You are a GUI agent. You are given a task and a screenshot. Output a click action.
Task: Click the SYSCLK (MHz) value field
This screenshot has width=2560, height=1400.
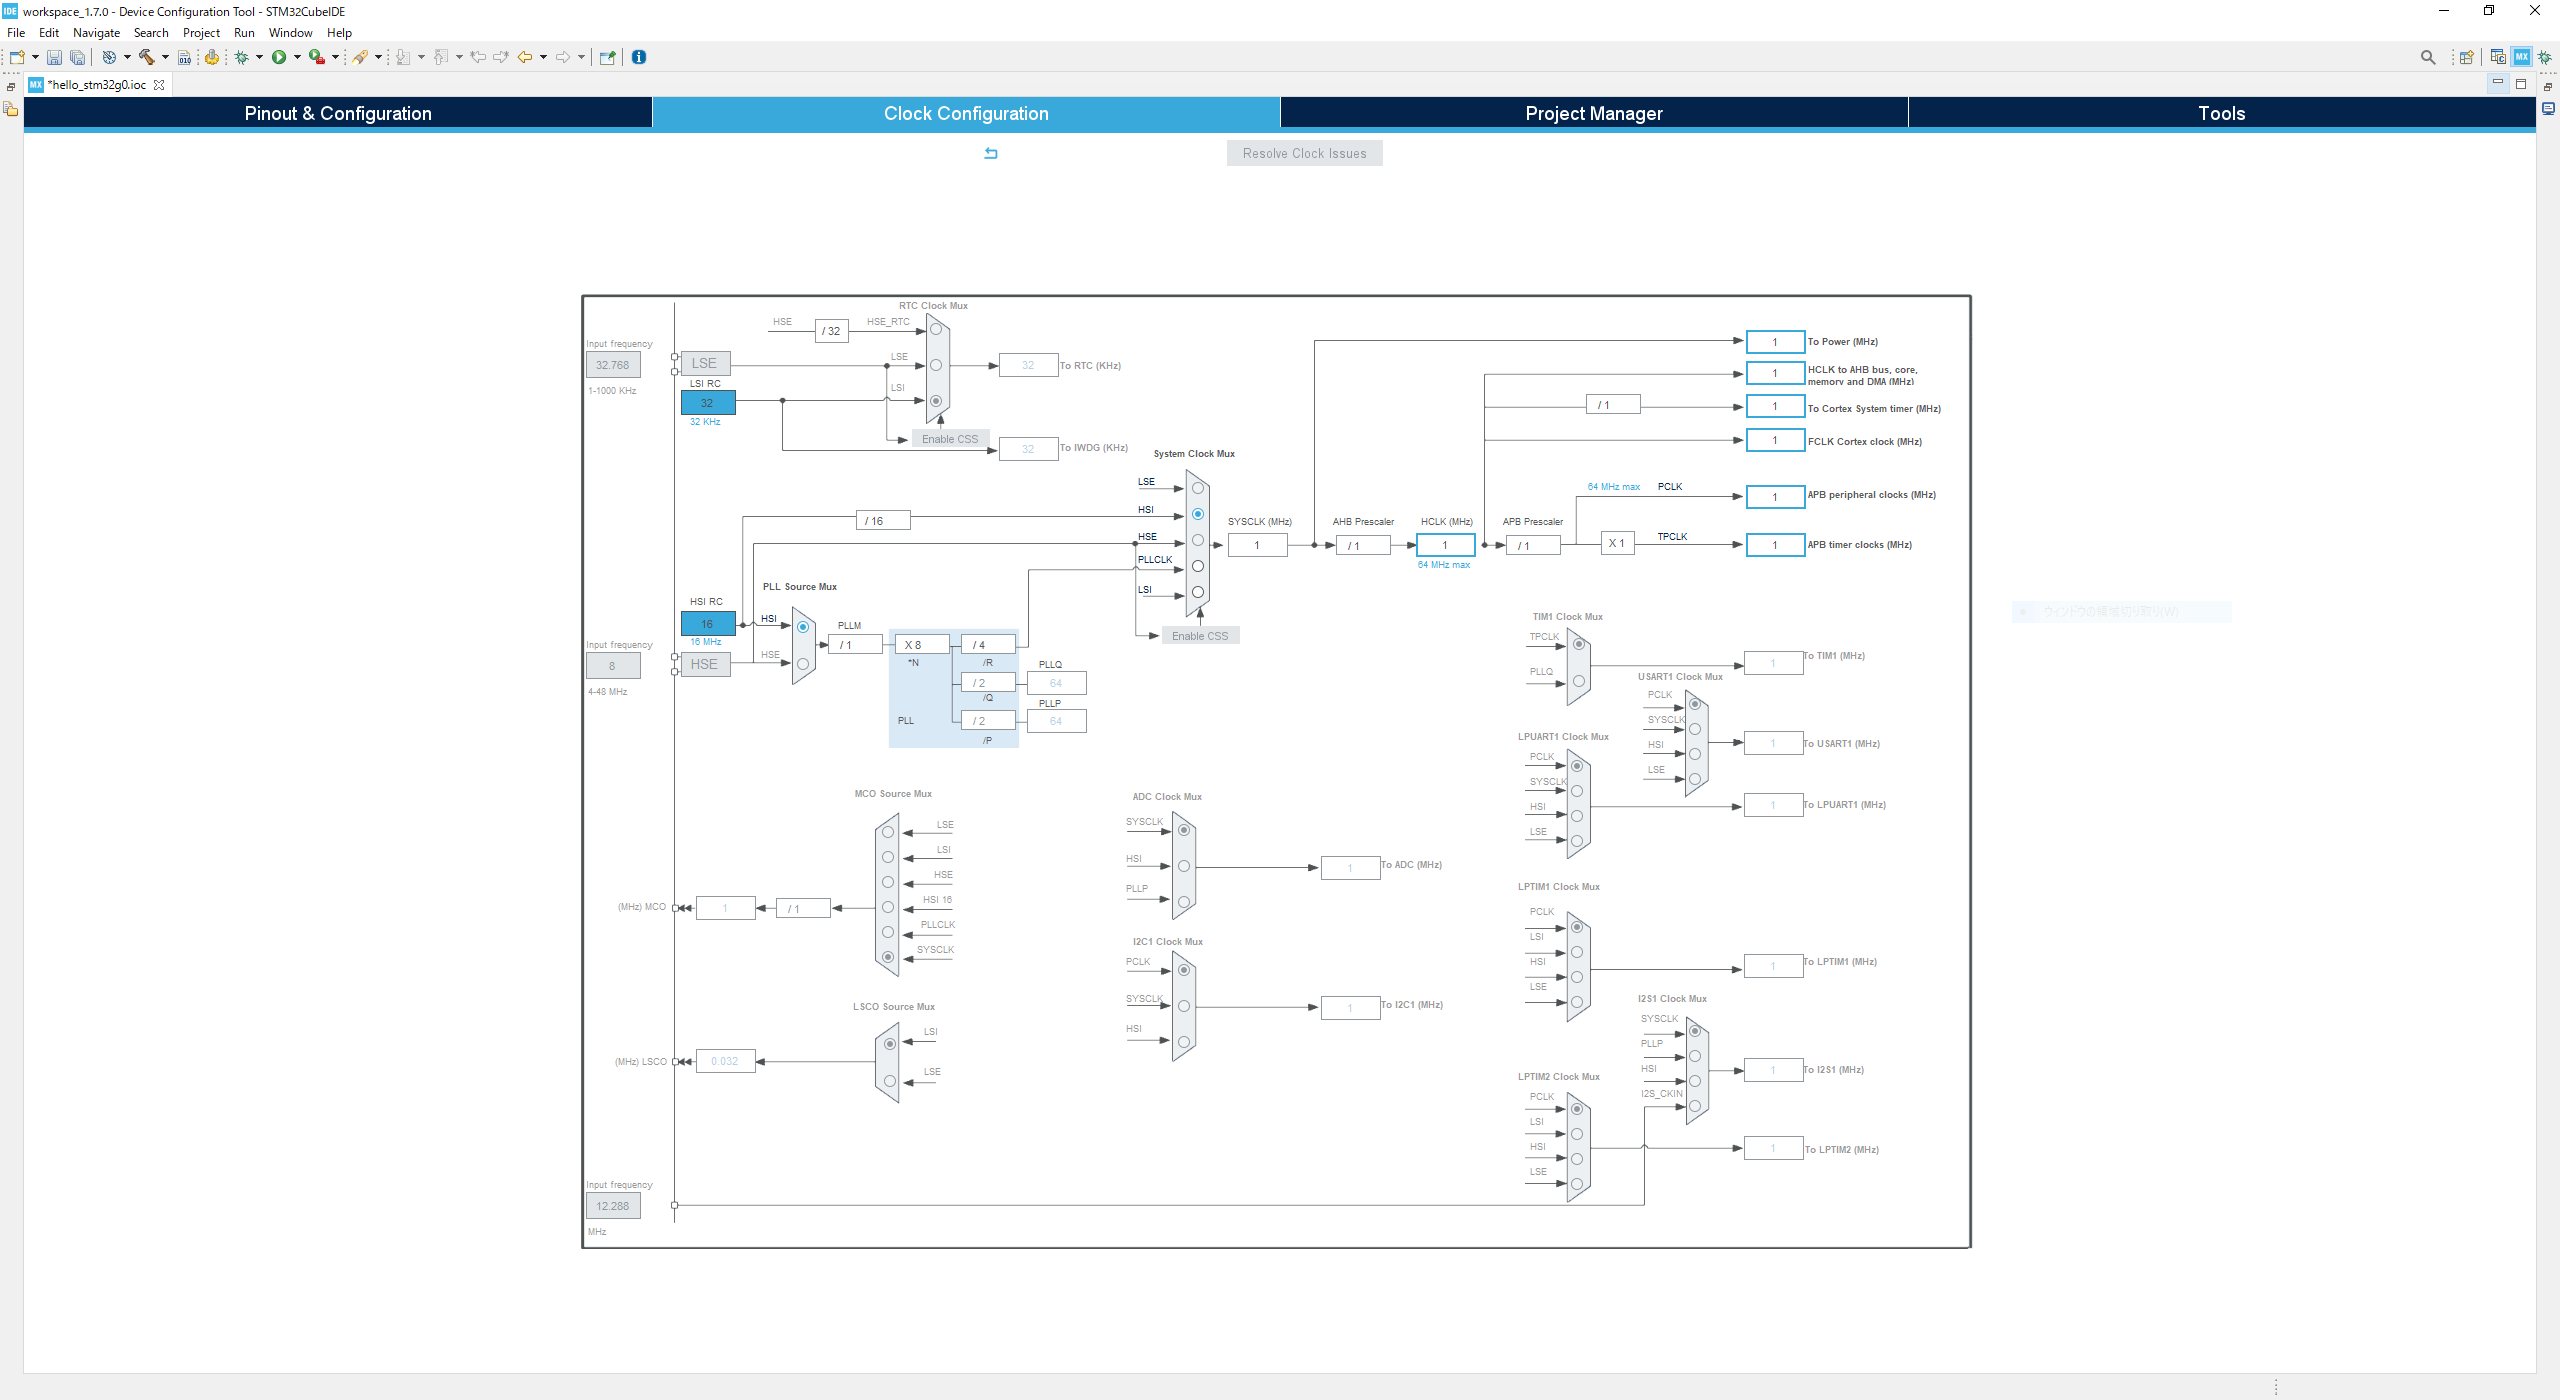tap(1257, 545)
